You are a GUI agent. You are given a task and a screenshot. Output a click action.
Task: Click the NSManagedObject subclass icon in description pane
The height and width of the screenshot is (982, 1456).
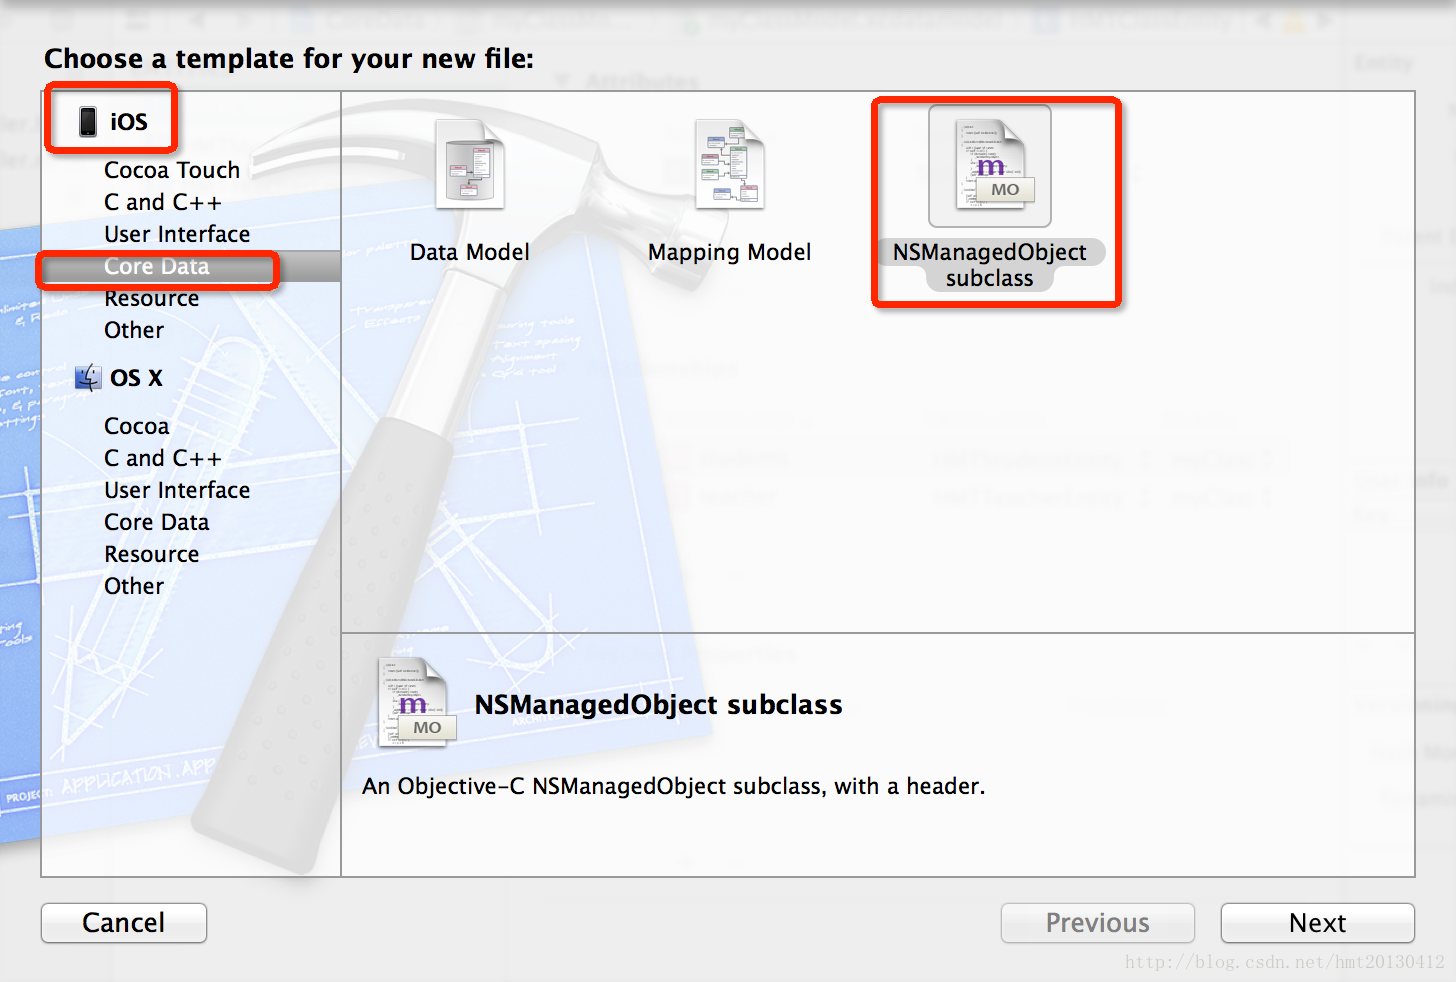click(x=417, y=703)
